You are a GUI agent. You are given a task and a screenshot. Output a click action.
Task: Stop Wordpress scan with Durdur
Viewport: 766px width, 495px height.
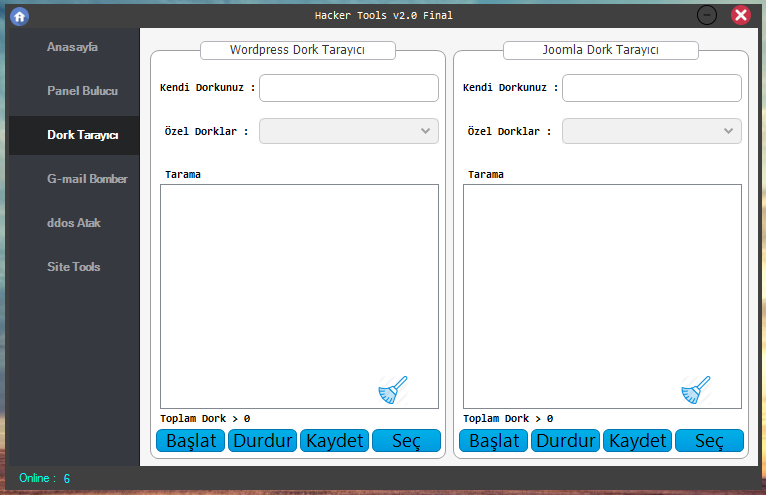click(262, 441)
